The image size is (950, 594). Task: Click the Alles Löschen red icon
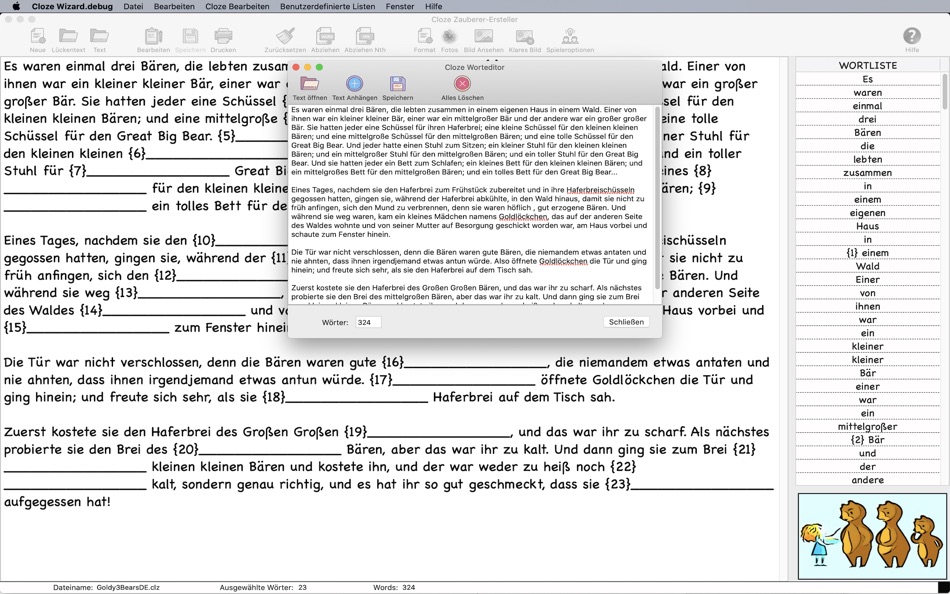(462, 84)
